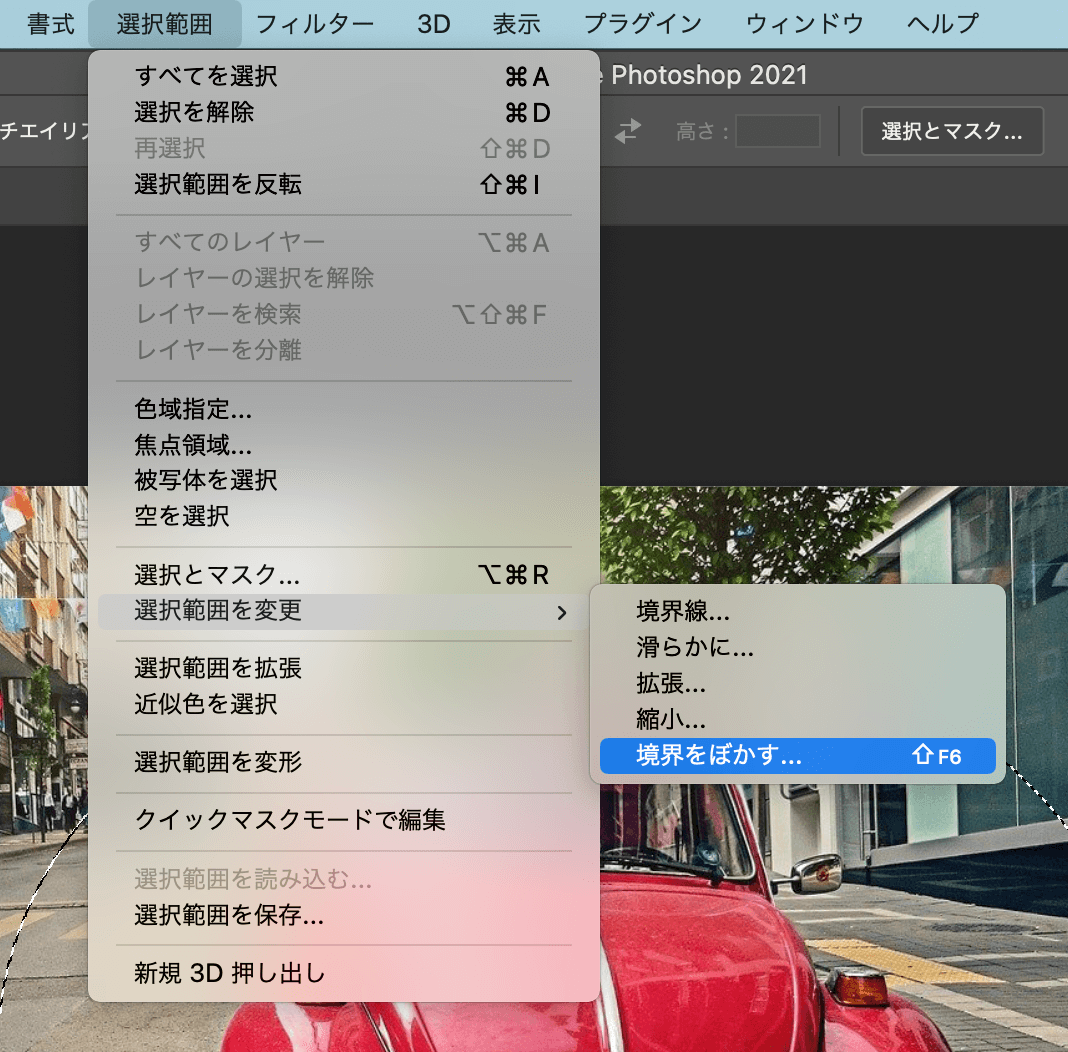Open the ウィンドウ menu
The image size is (1068, 1052).
[804, 24]
